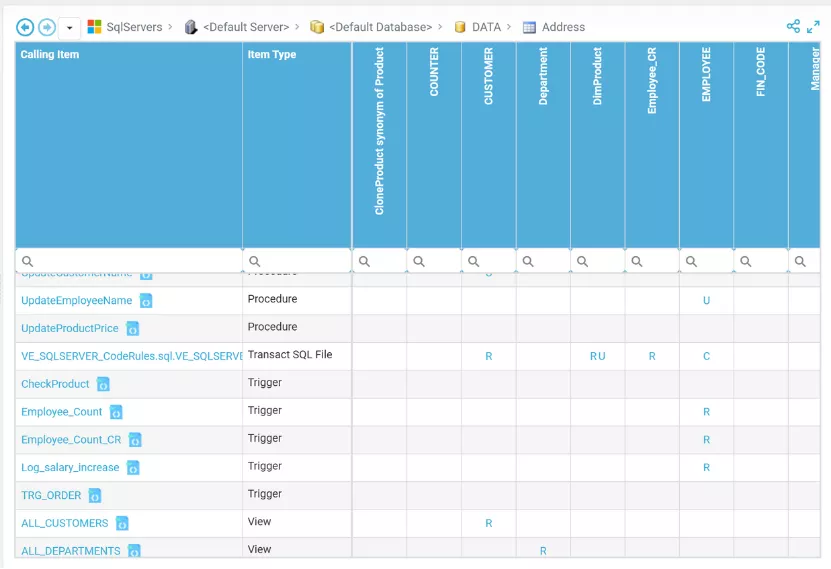This screenshot has width=831, height=569.
Task: Open the Employee_Count trigger link
Action: (61, 412)
